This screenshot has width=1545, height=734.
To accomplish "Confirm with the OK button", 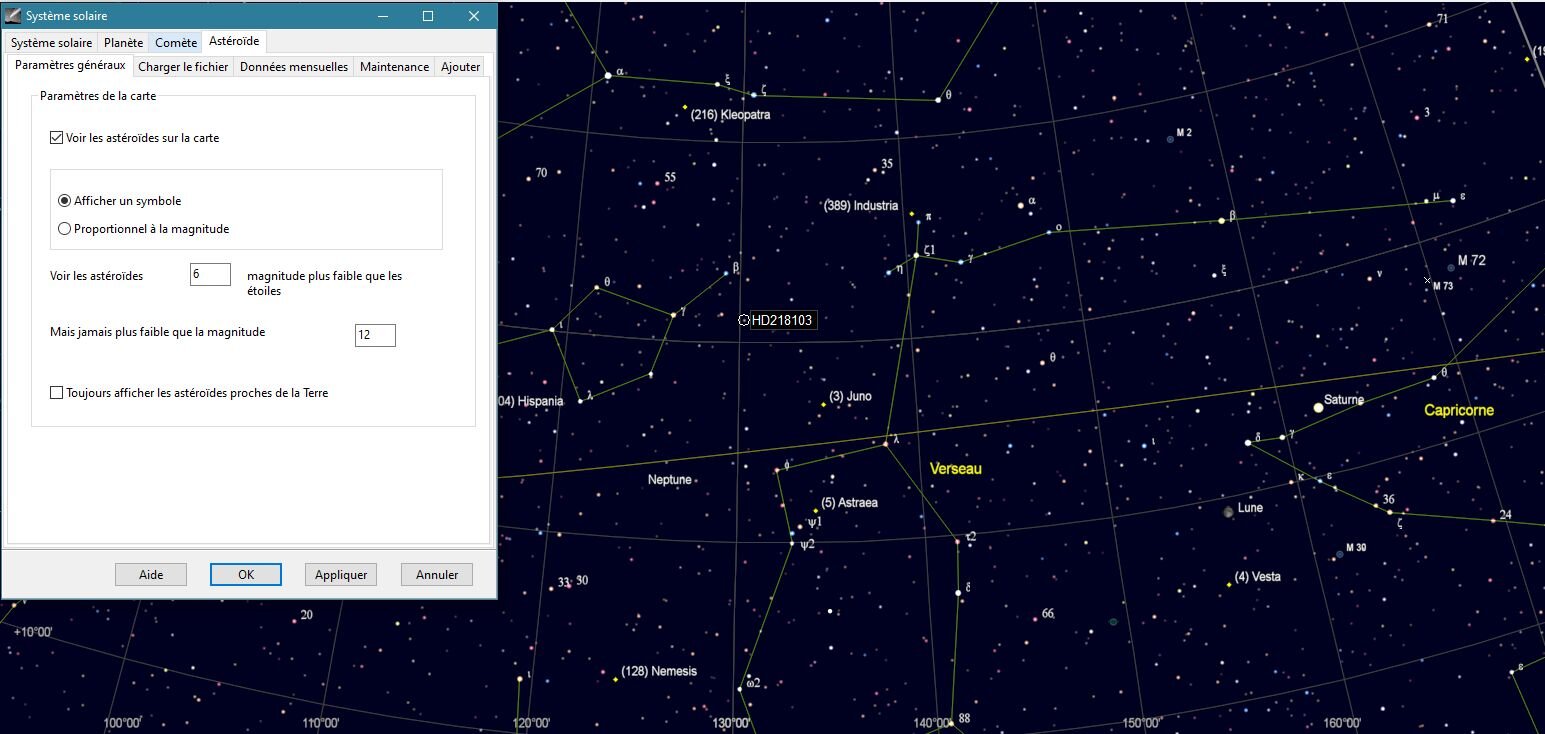I will click(246, 574).
